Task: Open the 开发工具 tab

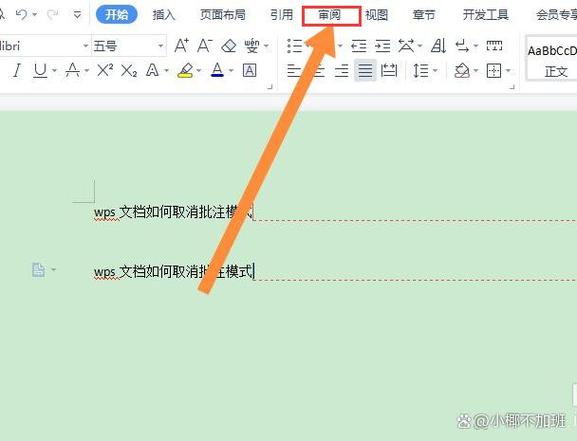Action: point(485,15)
